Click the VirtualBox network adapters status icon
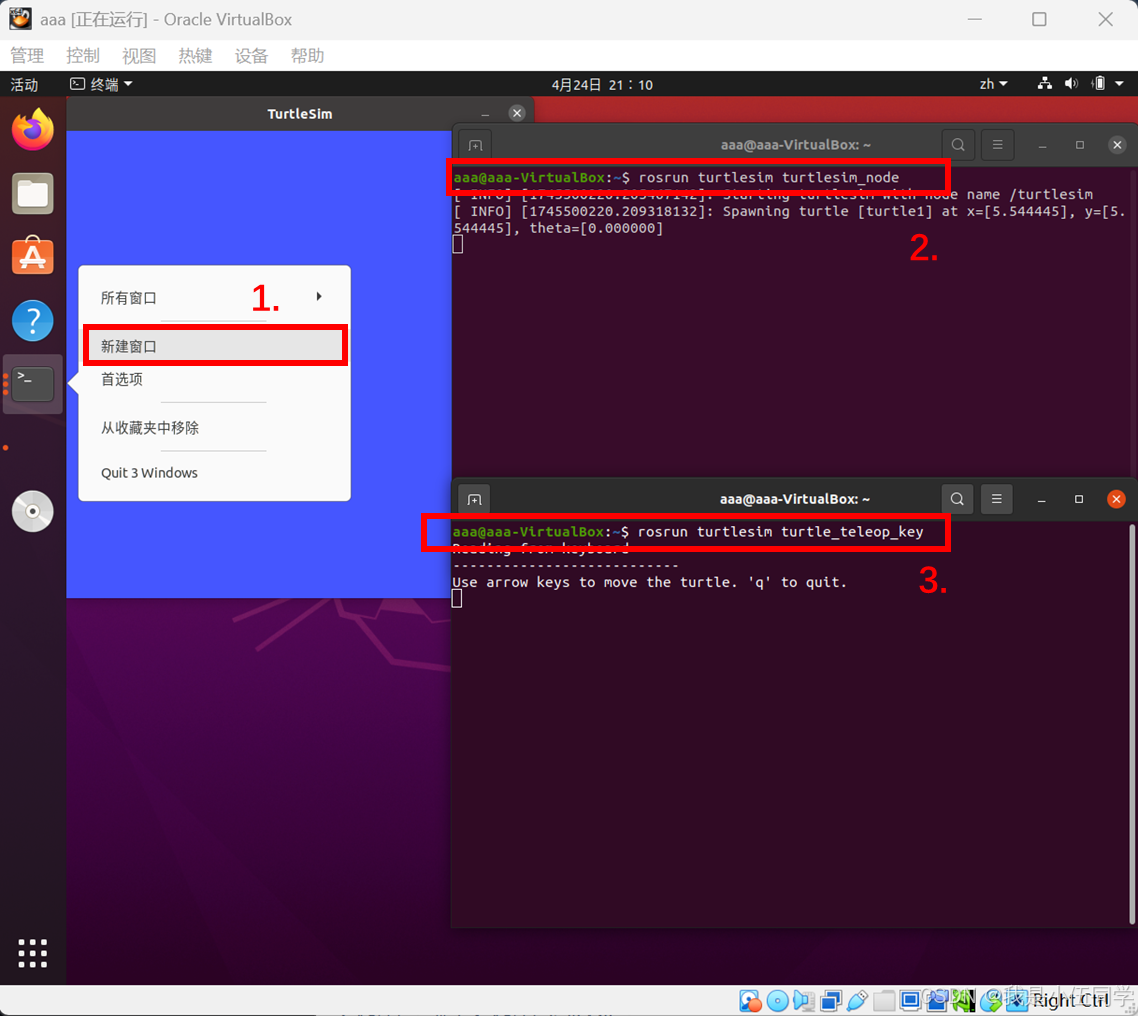The height and width of the screenshot is (1016, 1138). click(830, 1001)
